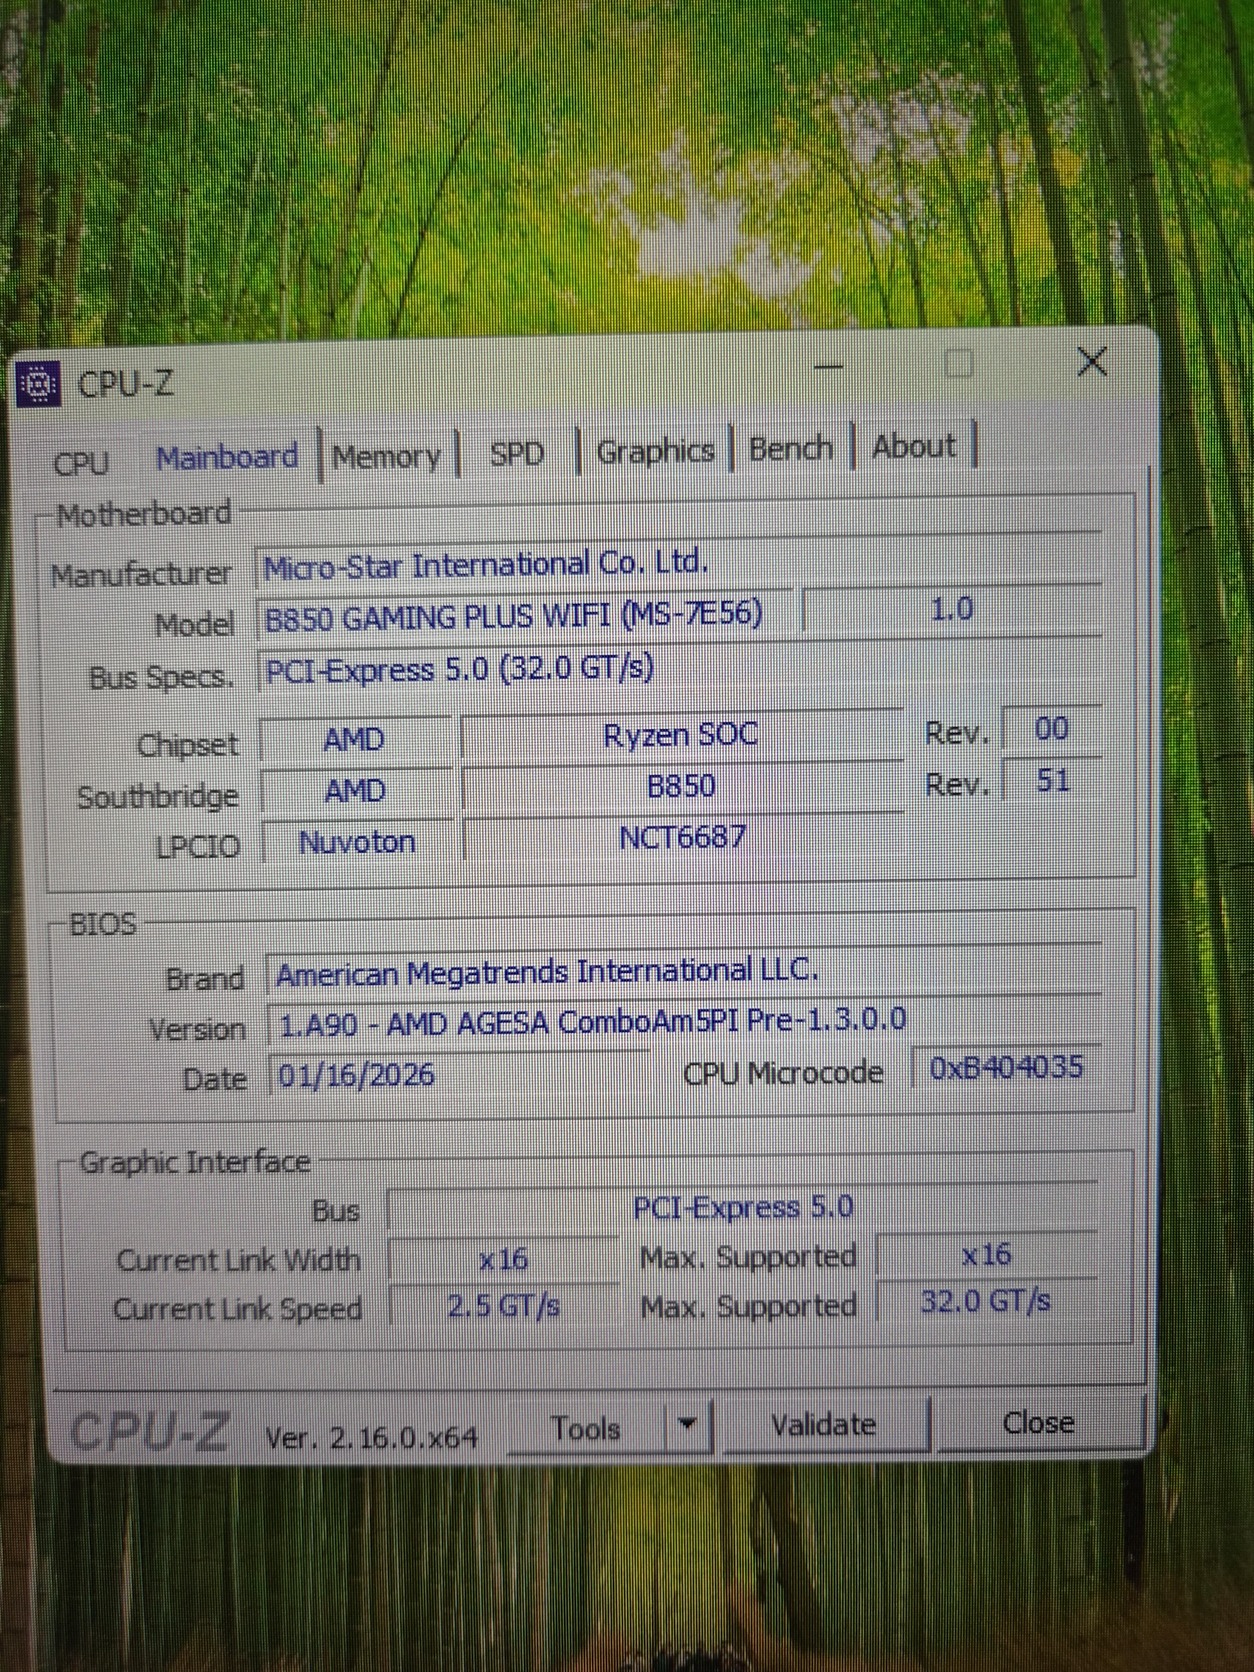Click the Bus Specs PCI-Express 5.0 field
This screenshot has height=1672, width=1254.
pyautogui.click(x=680, y=668)
